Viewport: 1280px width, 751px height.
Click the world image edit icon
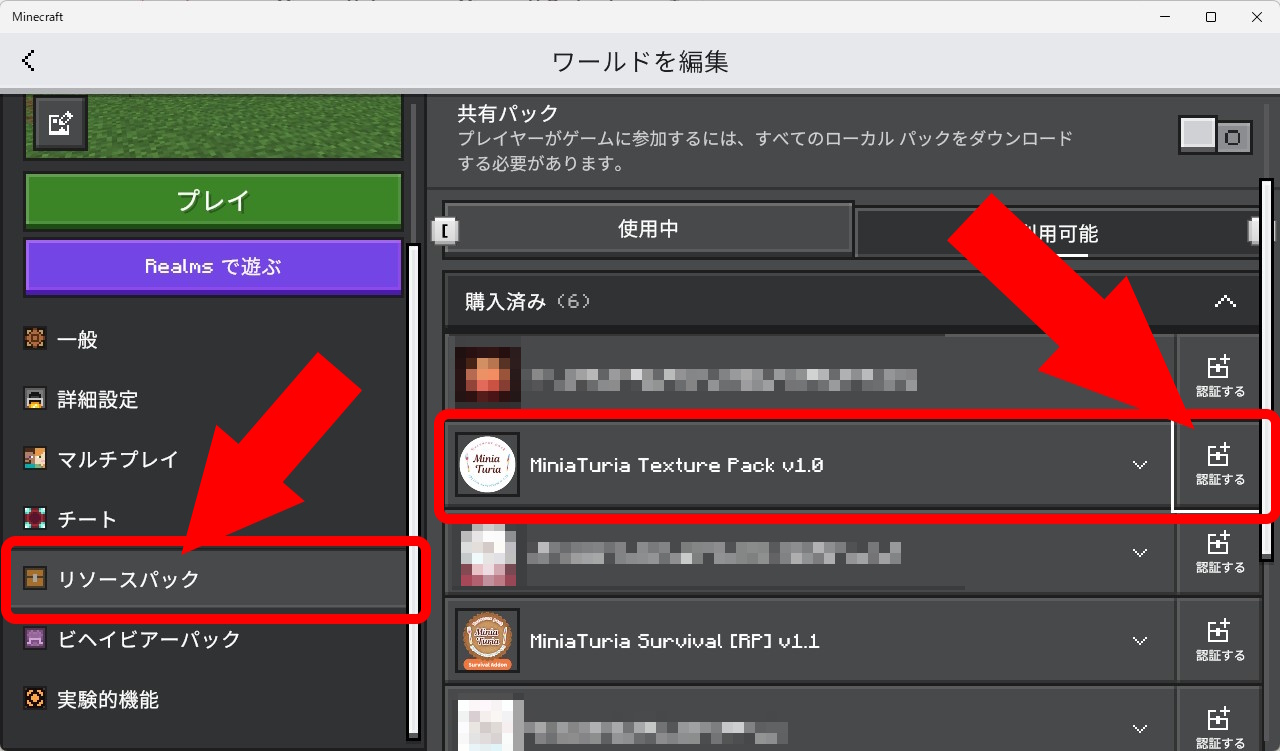click(x=60, y=123)
